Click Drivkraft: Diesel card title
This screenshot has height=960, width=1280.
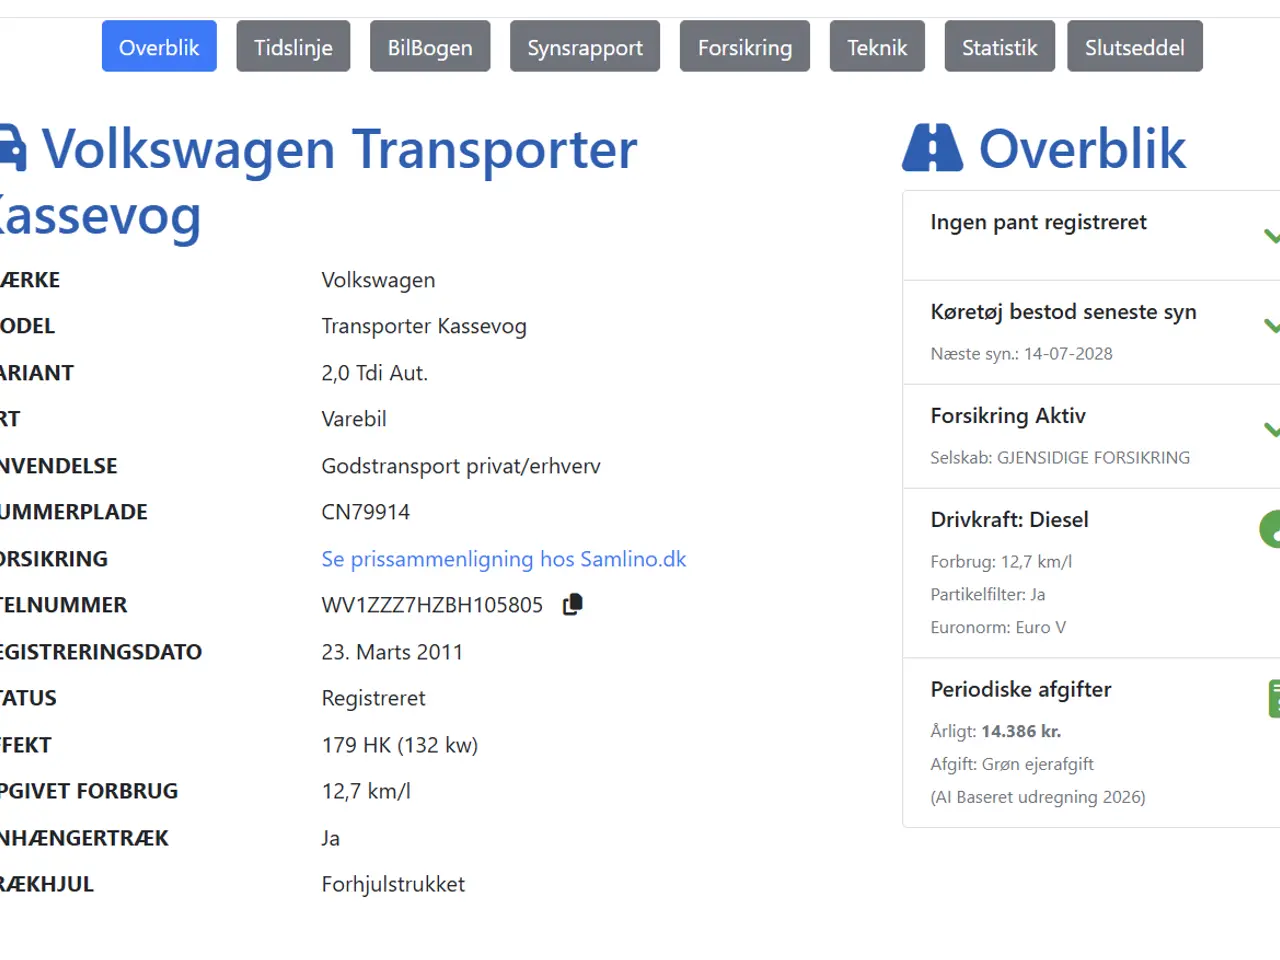click(1009, 520)
